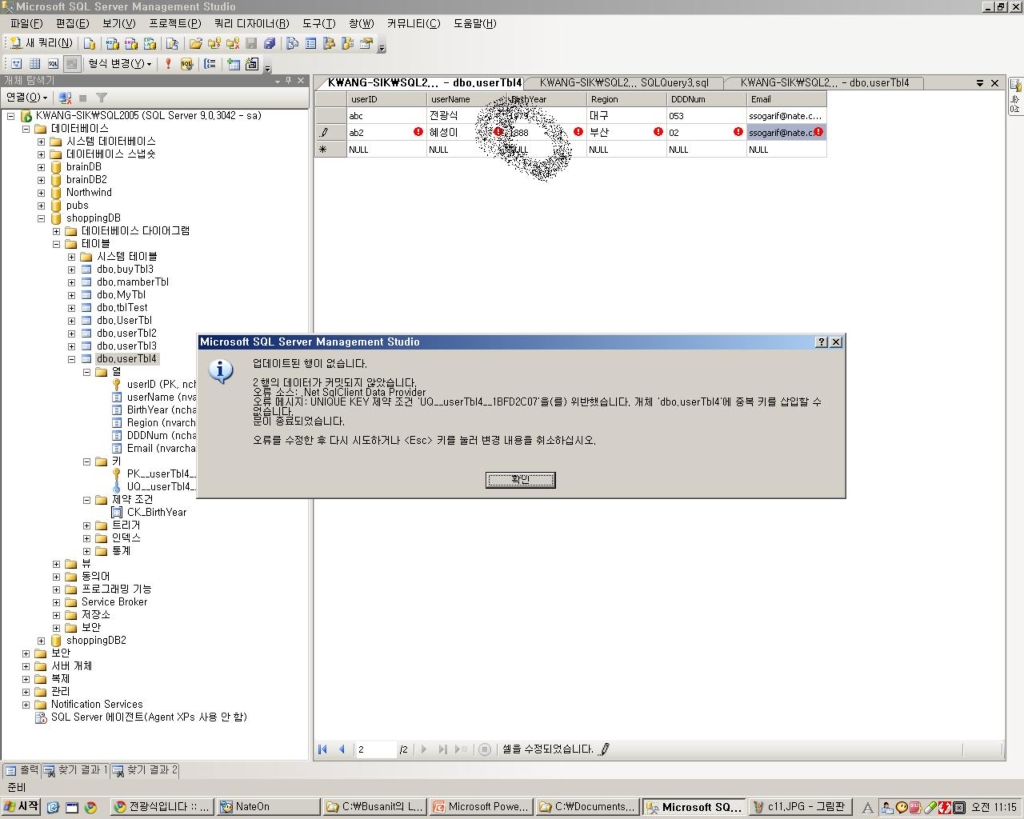
Task: Toggle the Show Diagram Pane icon
Action: click(x=17, y=64)
